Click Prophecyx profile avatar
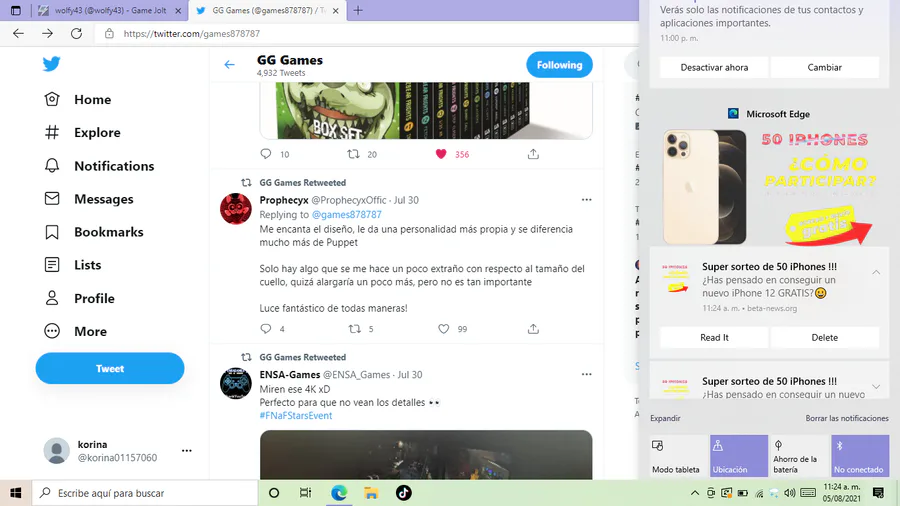Screen dimensions: 900x506 tap(236, 209)
